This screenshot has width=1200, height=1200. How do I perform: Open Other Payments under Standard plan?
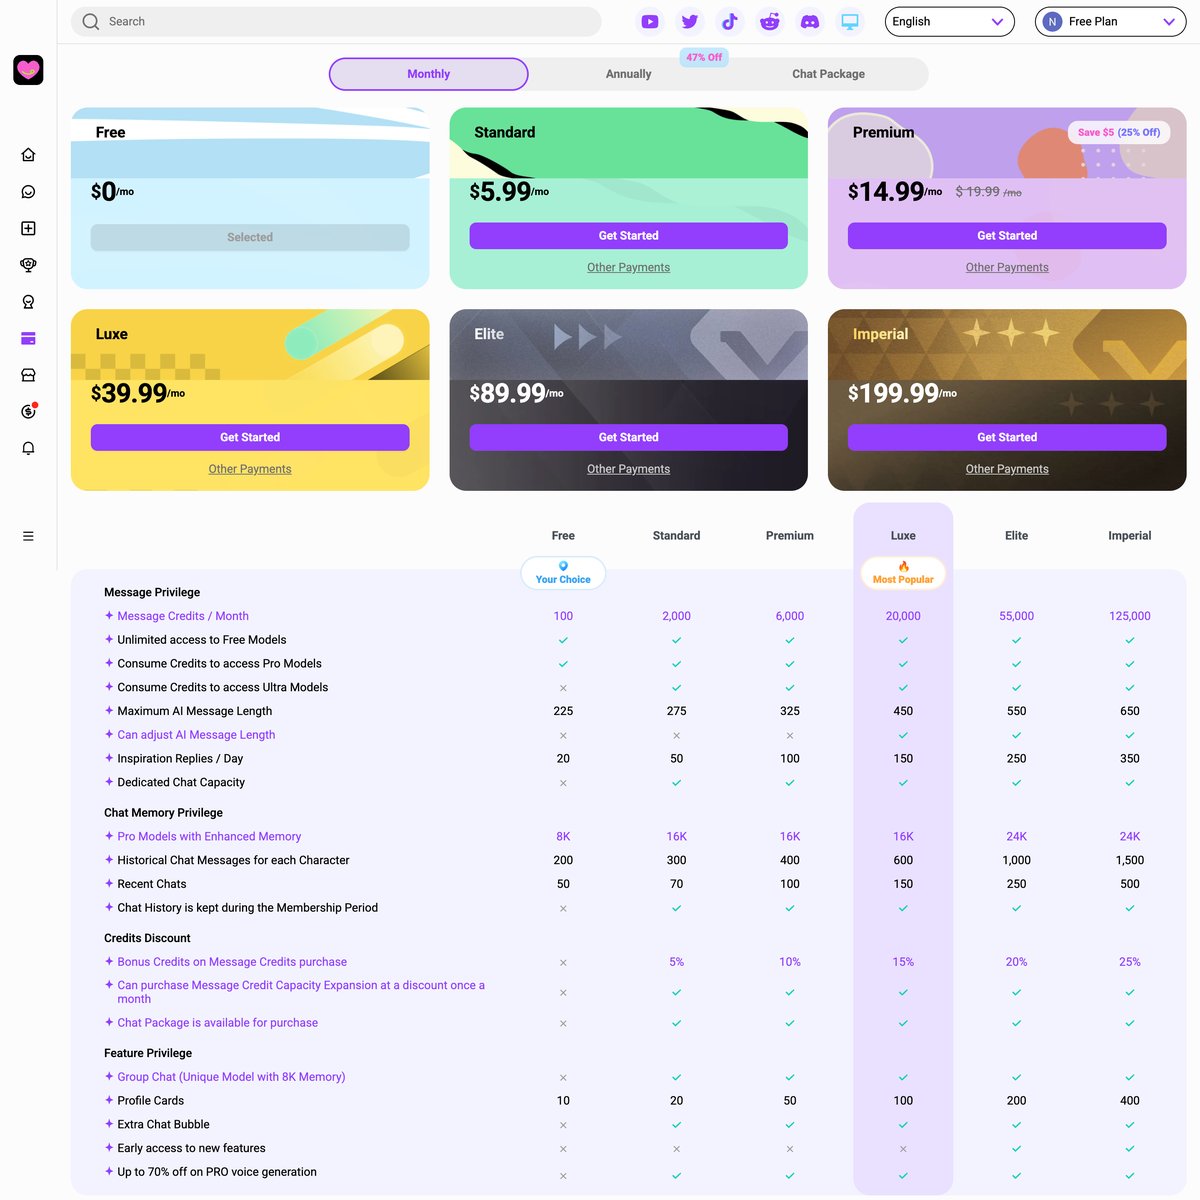(x=628, y=267)
